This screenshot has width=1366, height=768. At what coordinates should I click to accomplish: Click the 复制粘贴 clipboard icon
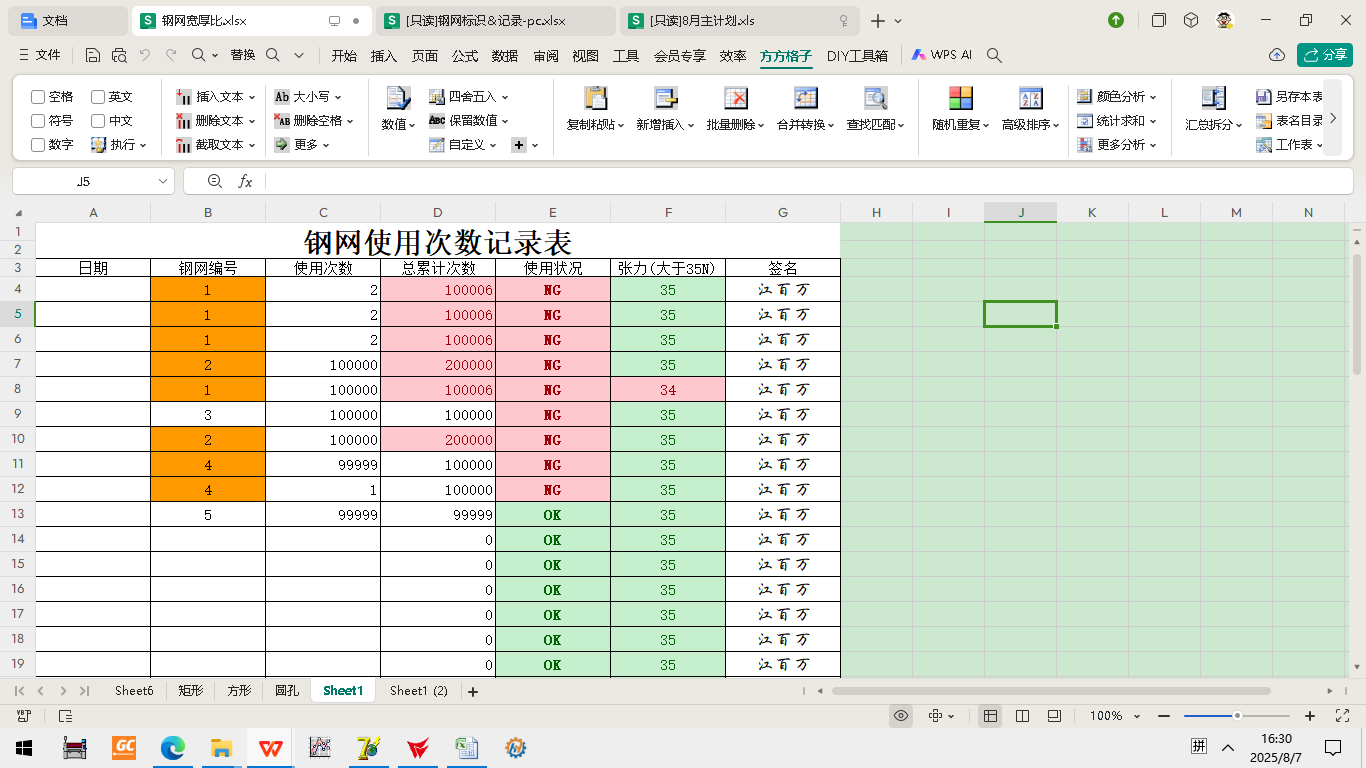click(x=595, y=98)
